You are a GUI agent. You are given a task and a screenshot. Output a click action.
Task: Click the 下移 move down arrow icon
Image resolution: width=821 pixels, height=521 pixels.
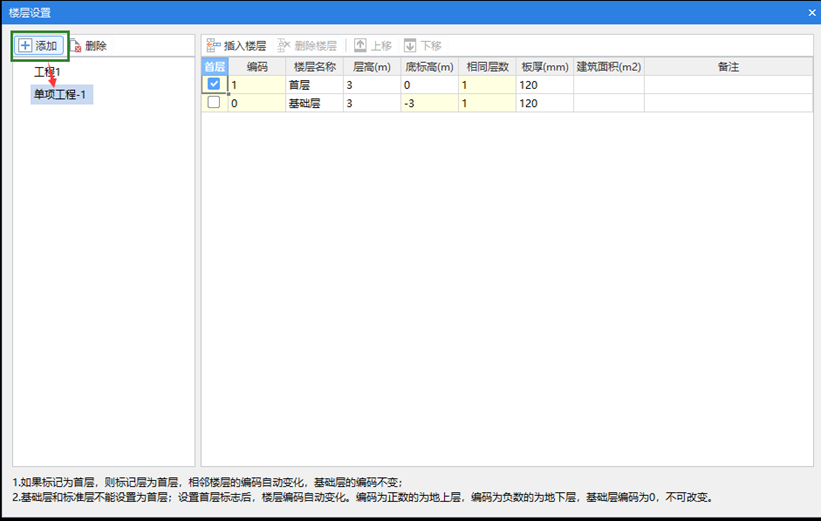[x=410, y=46]
